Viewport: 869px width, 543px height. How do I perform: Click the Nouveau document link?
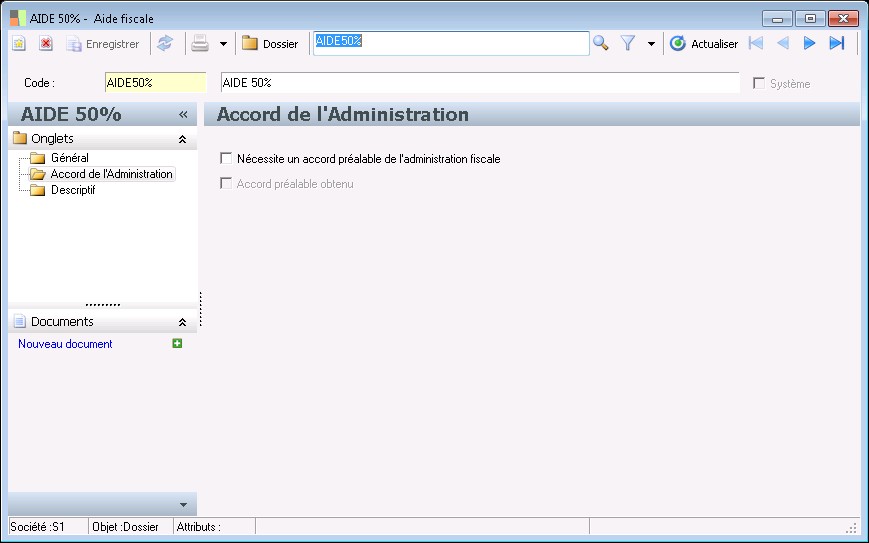coord(65,344)
